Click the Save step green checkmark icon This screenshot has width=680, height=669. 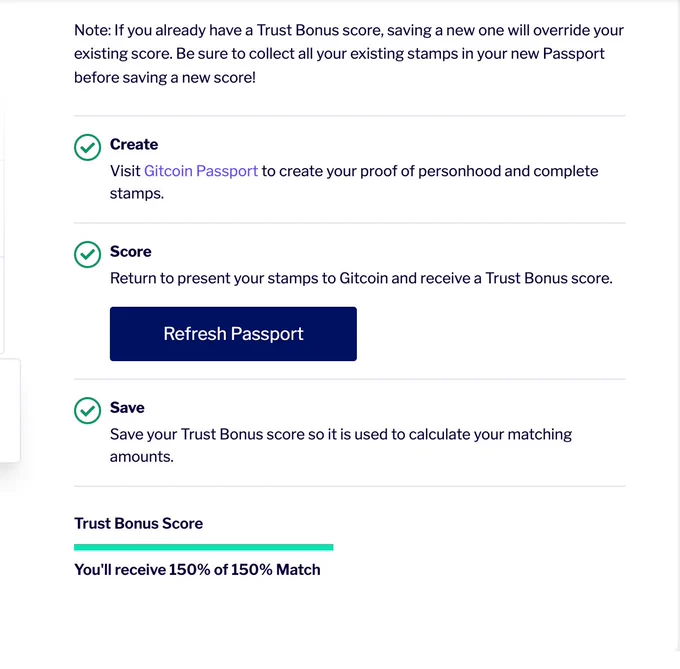tap(87, 410)
